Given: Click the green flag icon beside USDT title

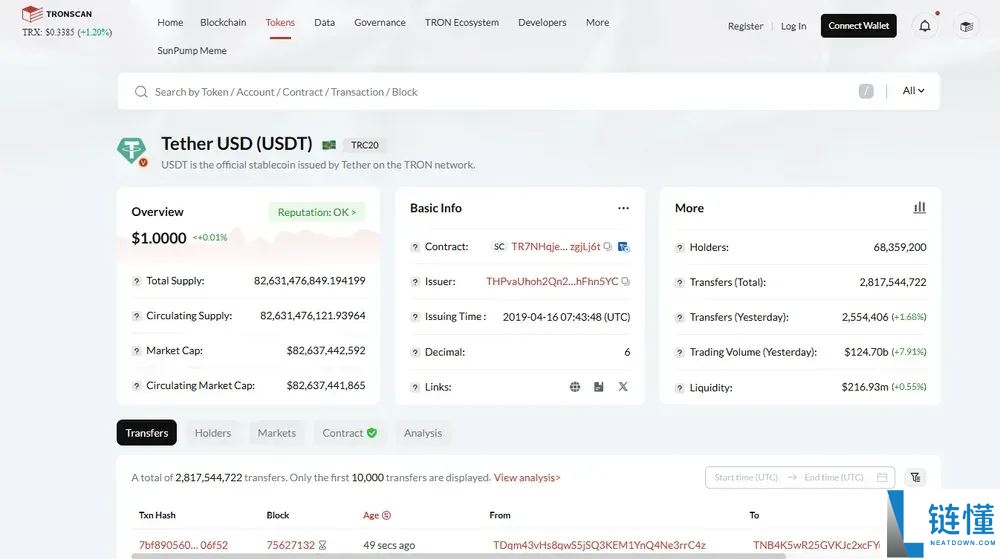Looking at the screenshot, I should pyautogui.click(x=329, y=145).
